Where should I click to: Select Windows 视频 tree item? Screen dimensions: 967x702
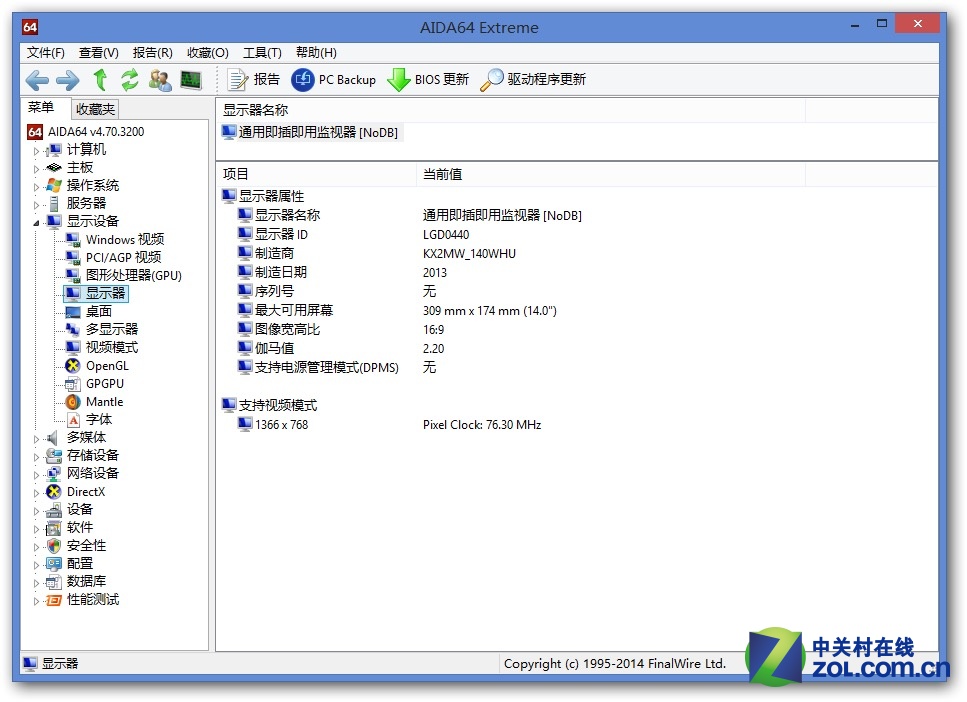pos(115,239)
